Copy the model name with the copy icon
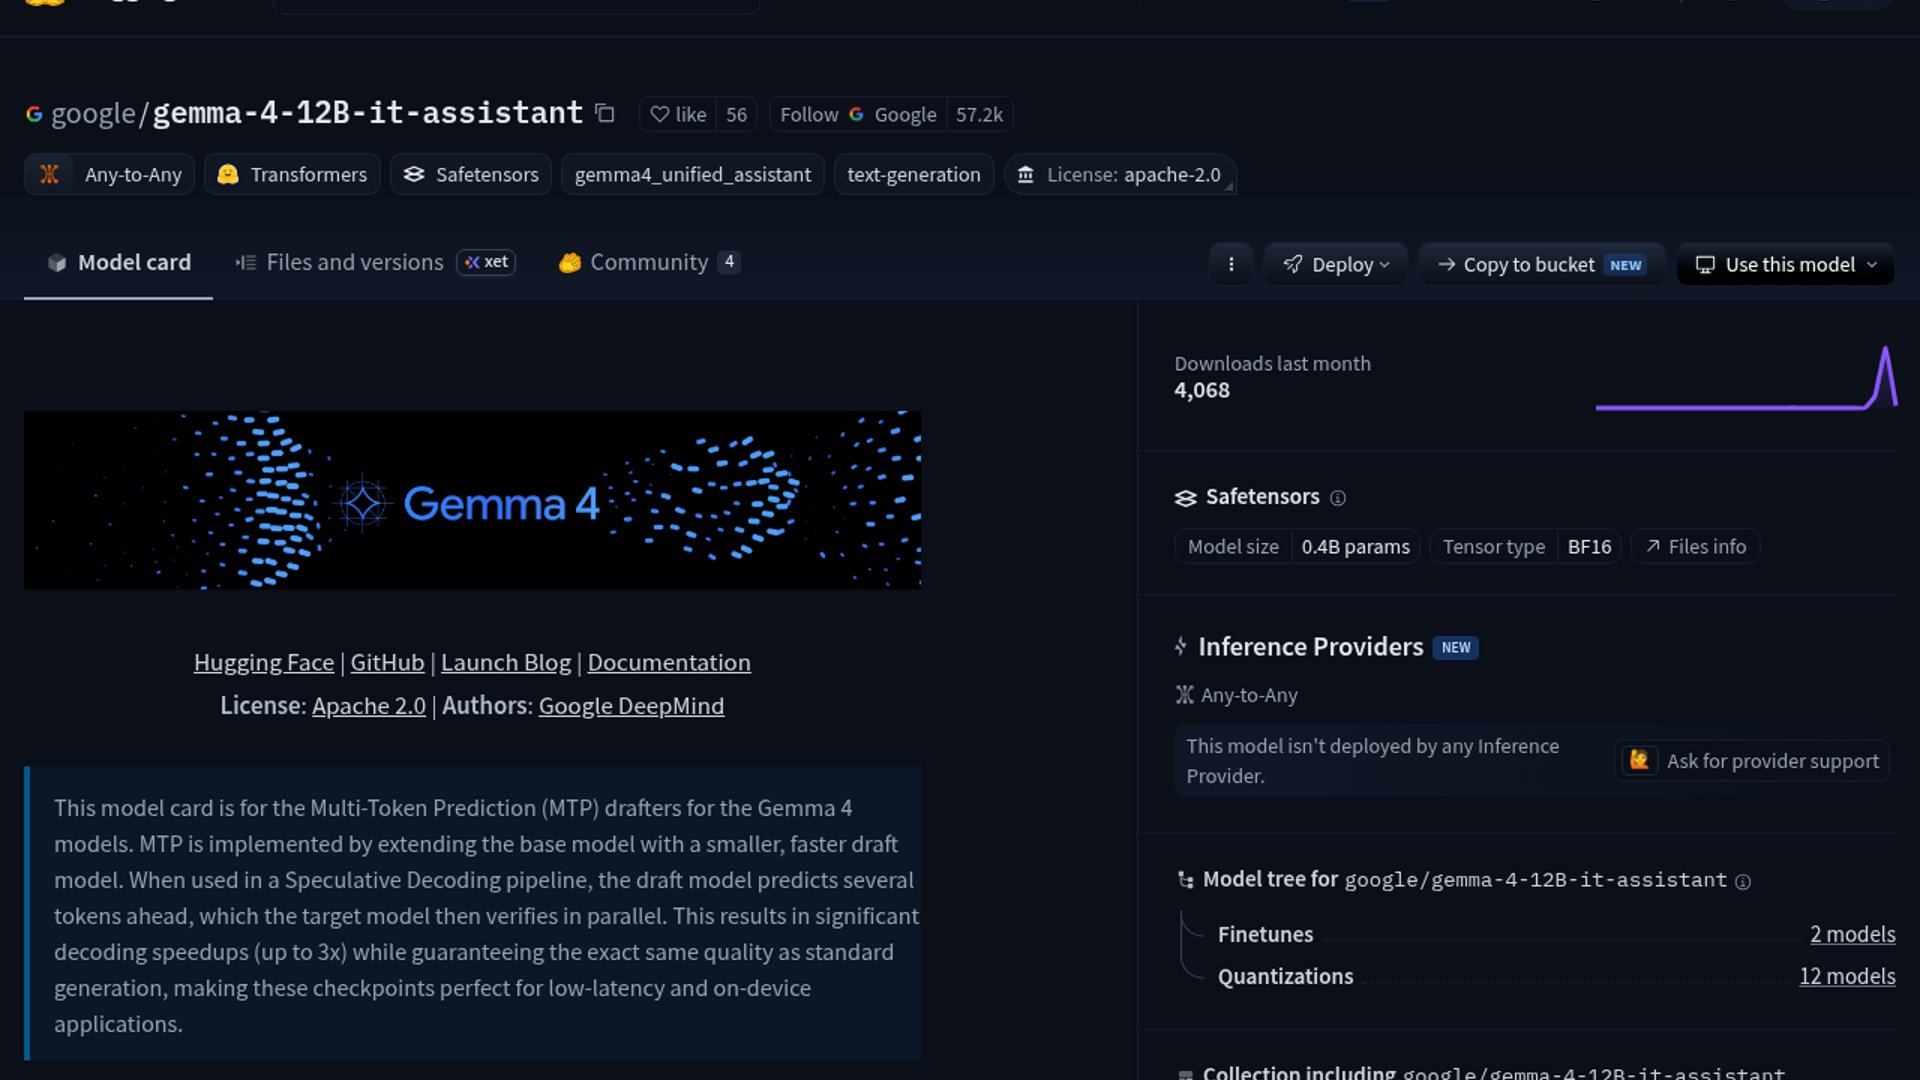 click(x=604, y=113)
